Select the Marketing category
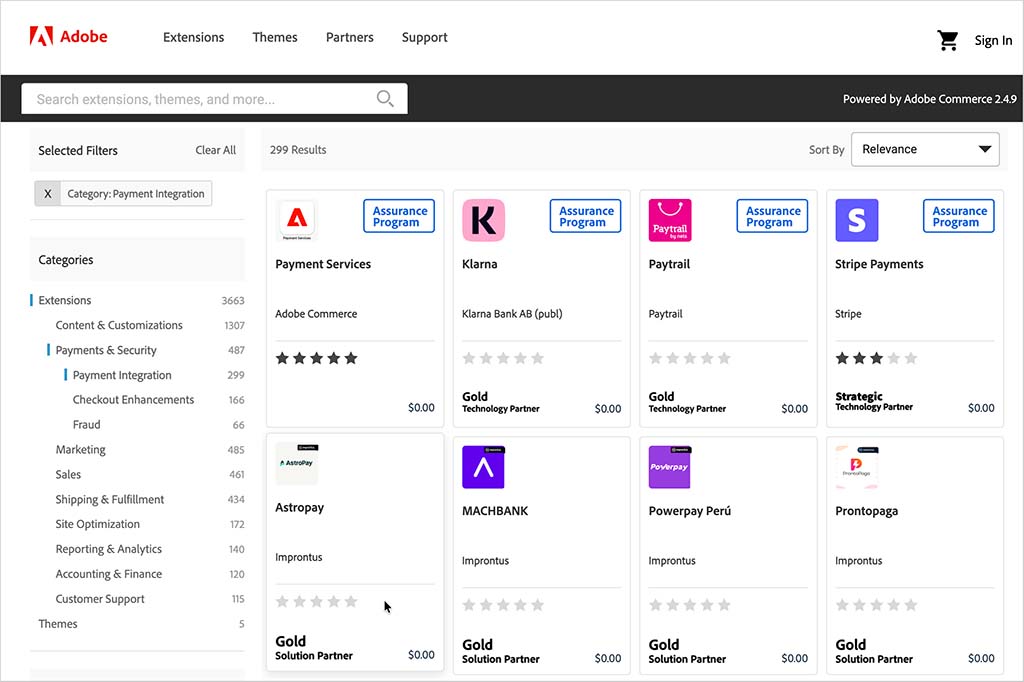 click(80, 449)
